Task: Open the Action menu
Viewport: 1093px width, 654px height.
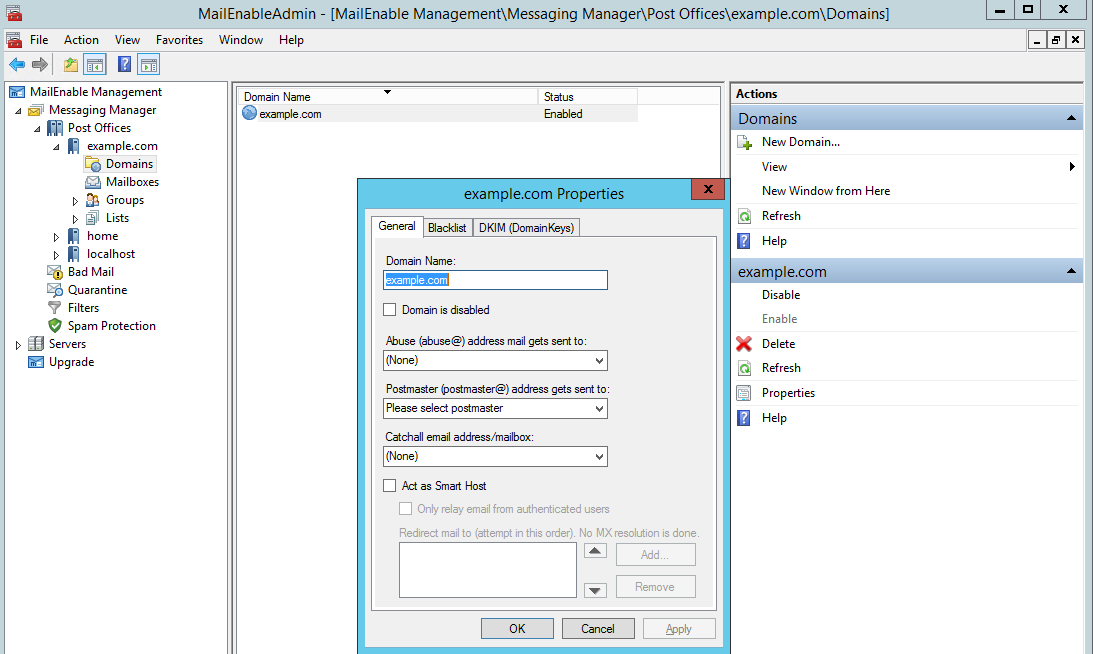Action: click(81, 40)
